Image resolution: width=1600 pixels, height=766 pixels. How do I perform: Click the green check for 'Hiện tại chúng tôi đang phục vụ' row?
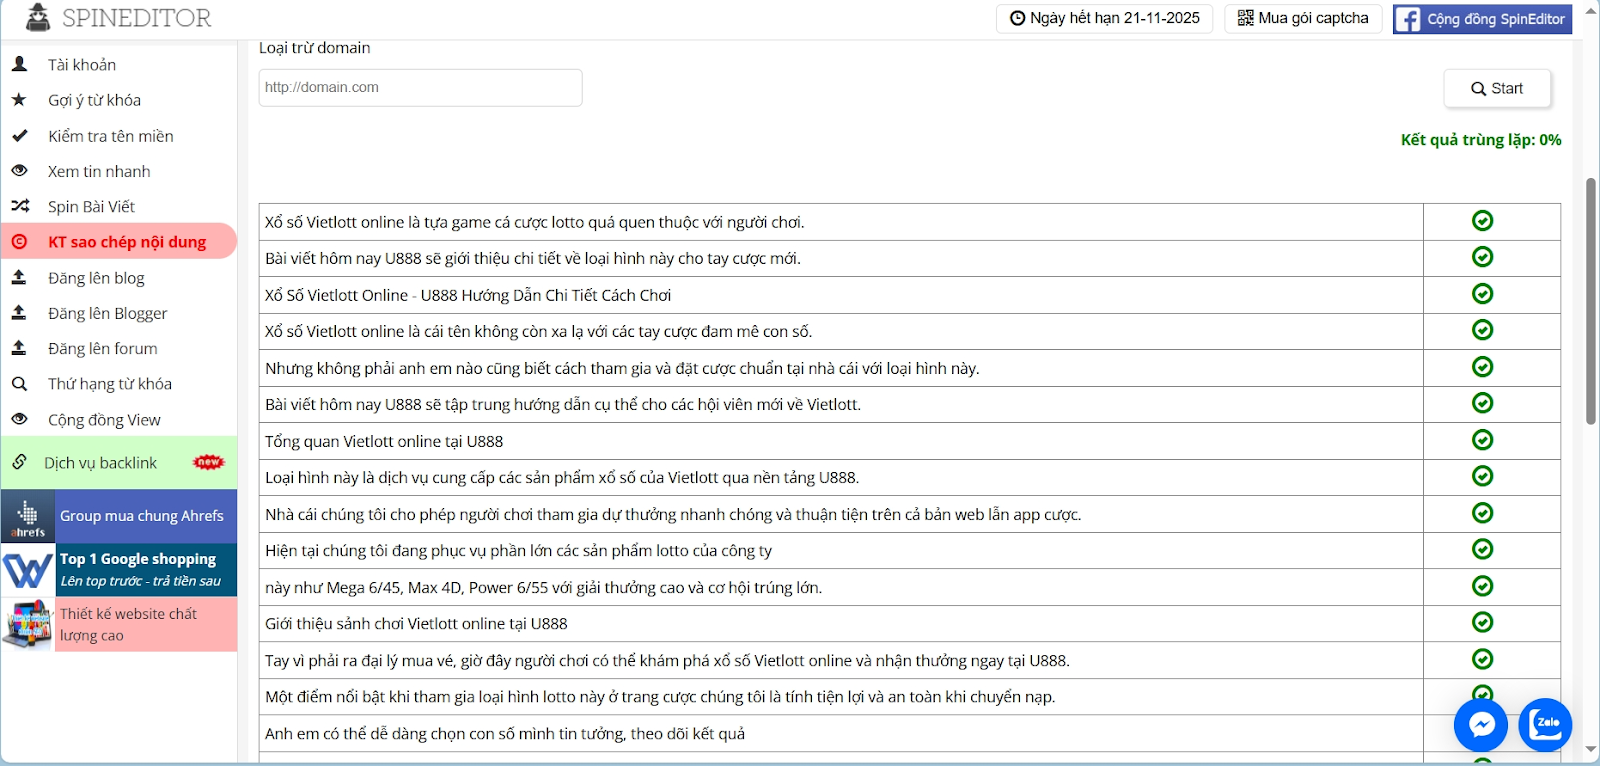pyautogui.click(x=1482, y=549)
